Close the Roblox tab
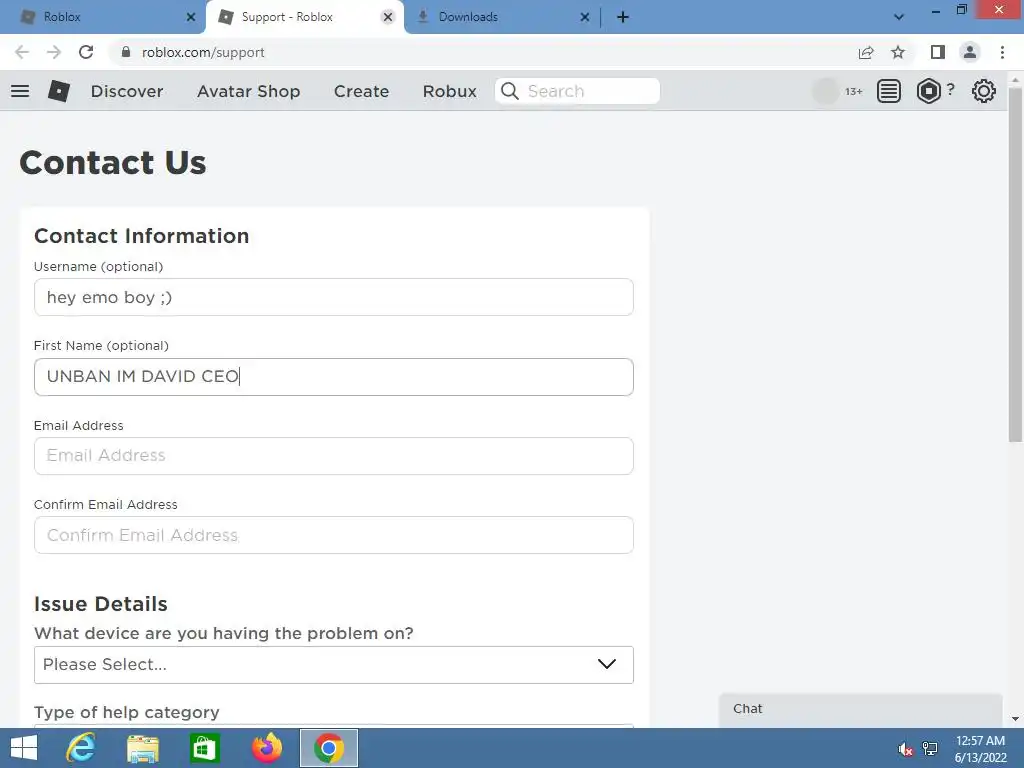 point(191,17)
